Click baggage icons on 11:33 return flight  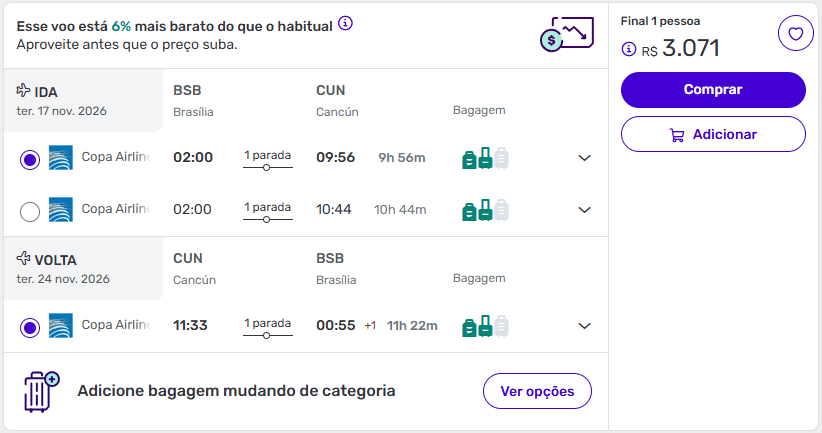click(x=485, y=326)
